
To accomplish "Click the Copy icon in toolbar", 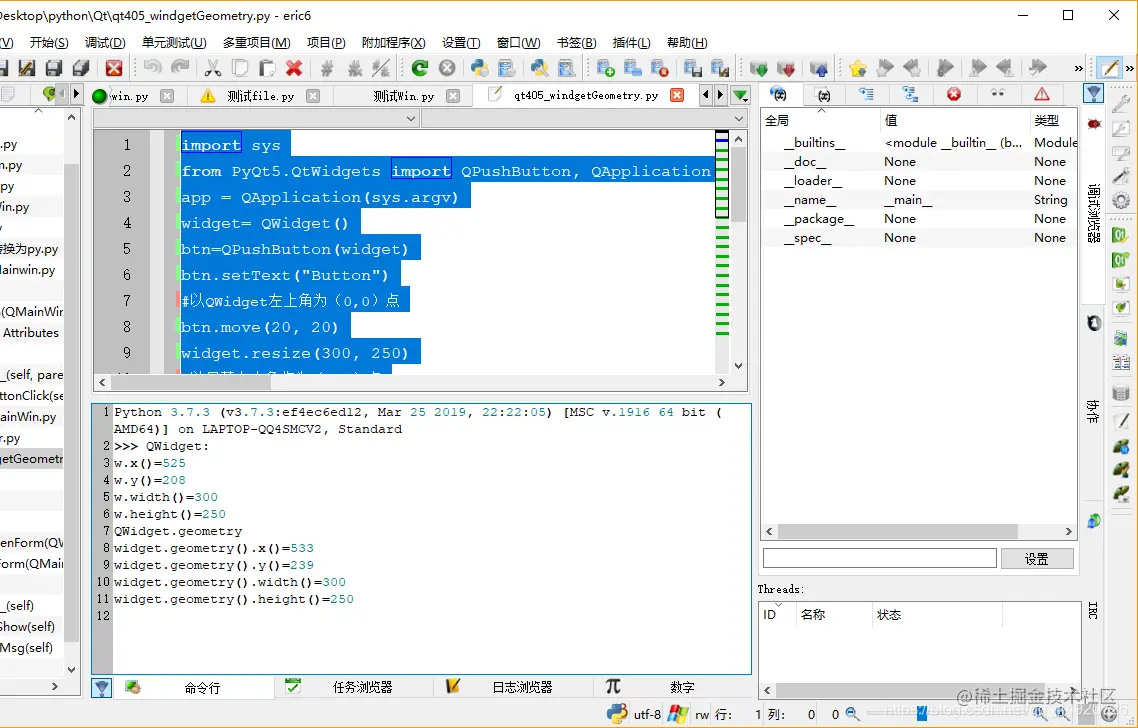I will (240, 68).
